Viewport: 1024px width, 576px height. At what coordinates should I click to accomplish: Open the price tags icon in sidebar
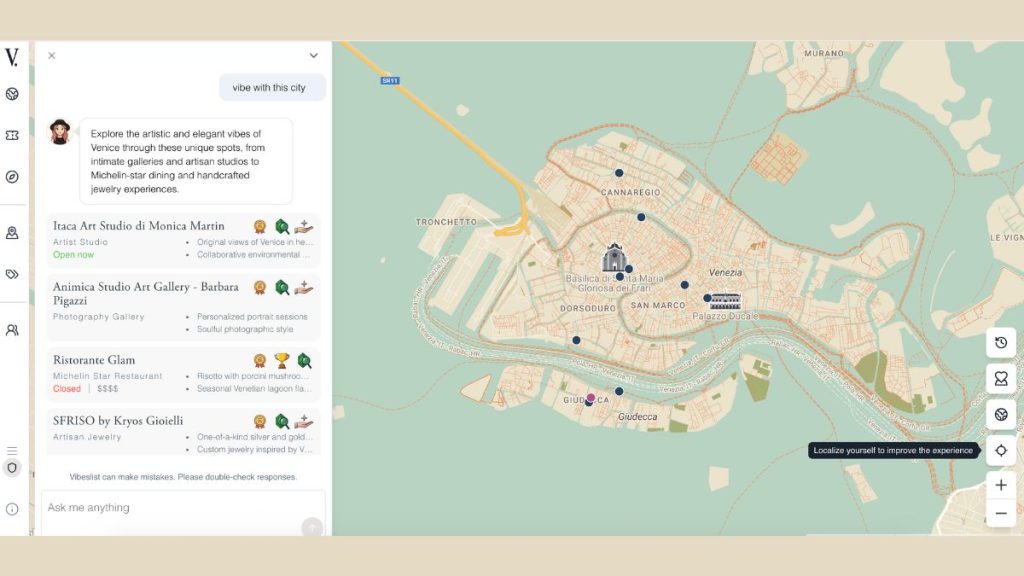pos(12,274)
